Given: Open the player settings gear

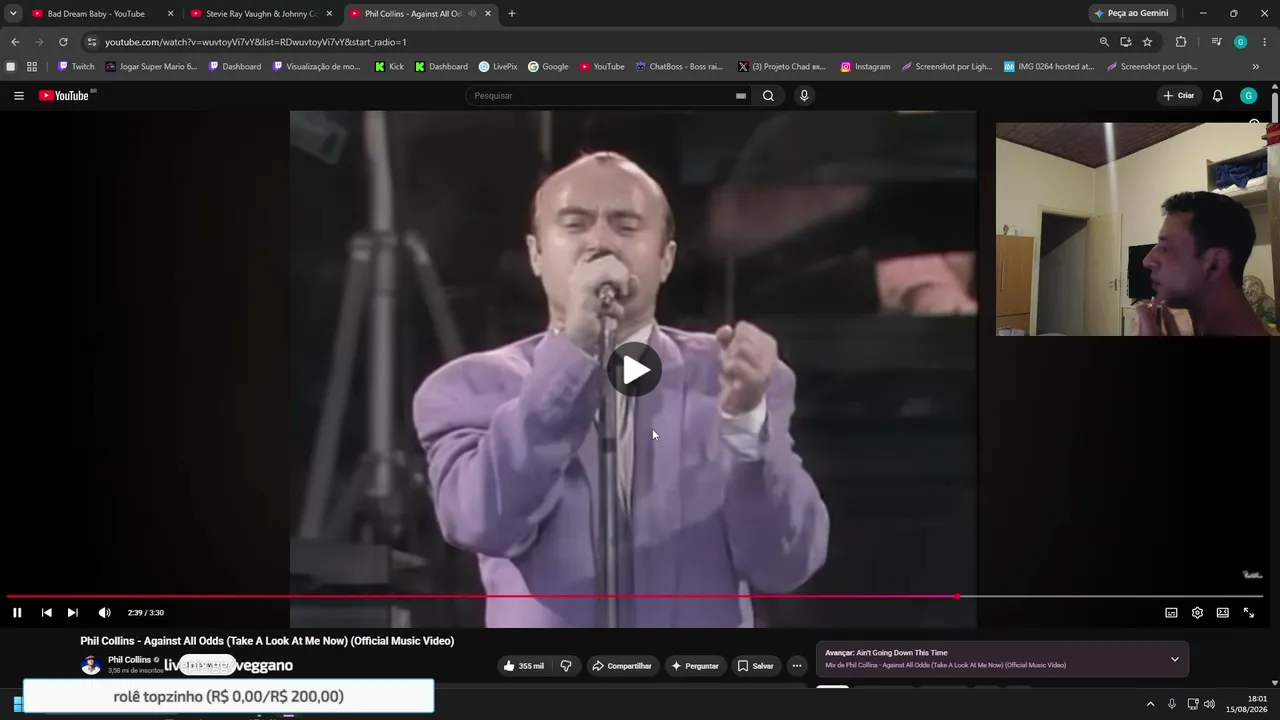Looking at the screenshot, I should pos(1197,613).
